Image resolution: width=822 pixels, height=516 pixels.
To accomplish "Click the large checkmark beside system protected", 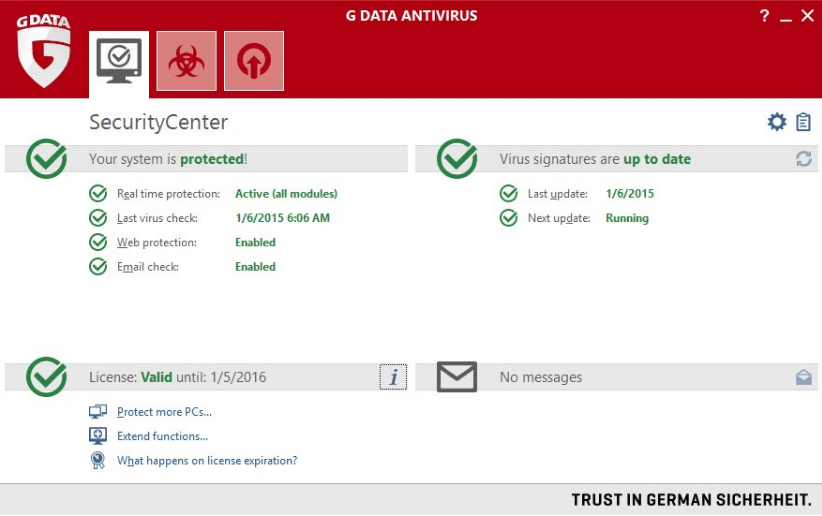I will point(47,158).
